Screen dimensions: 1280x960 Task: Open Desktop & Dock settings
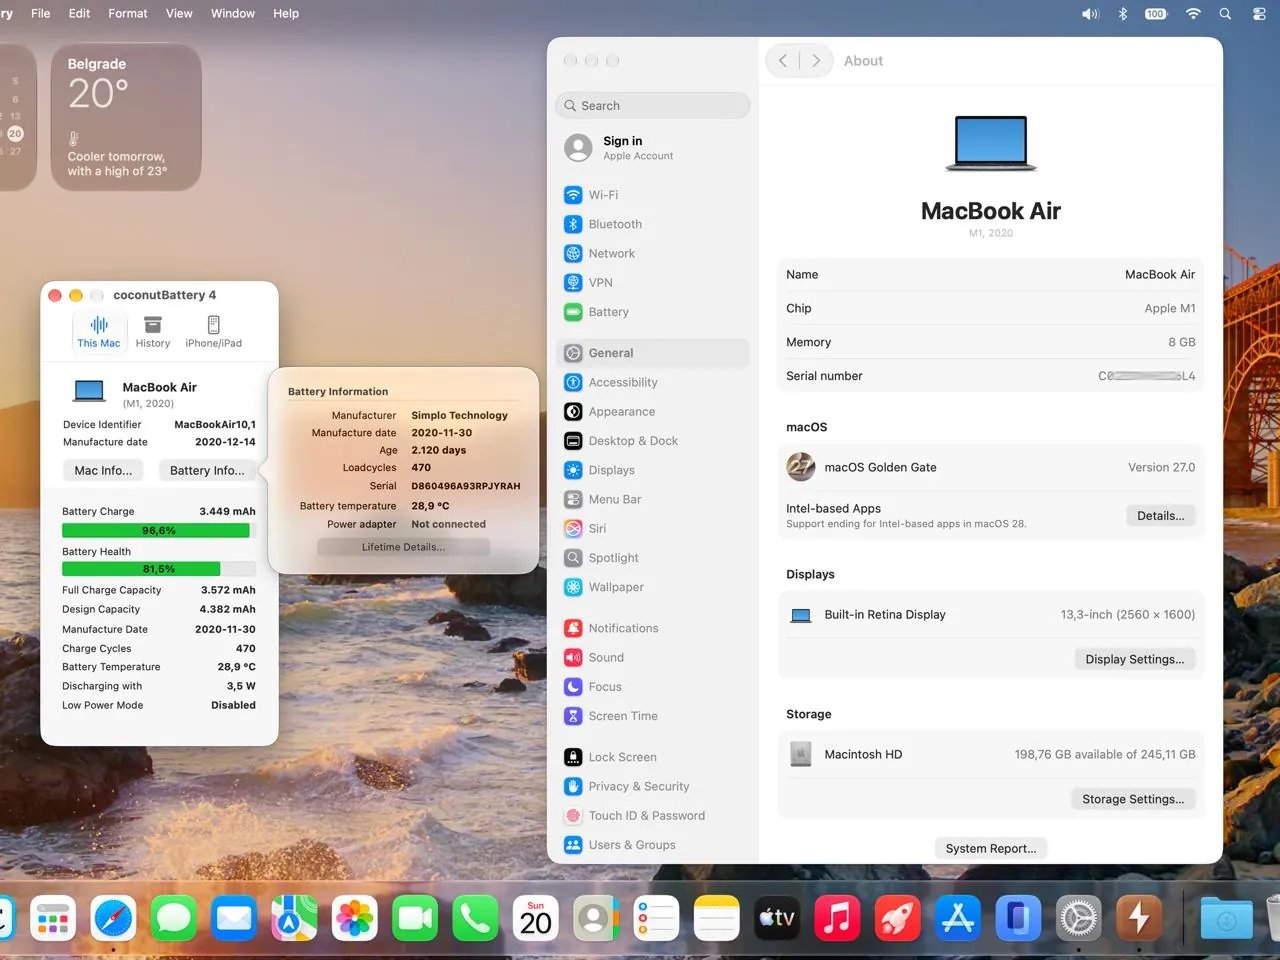[653, 441]
